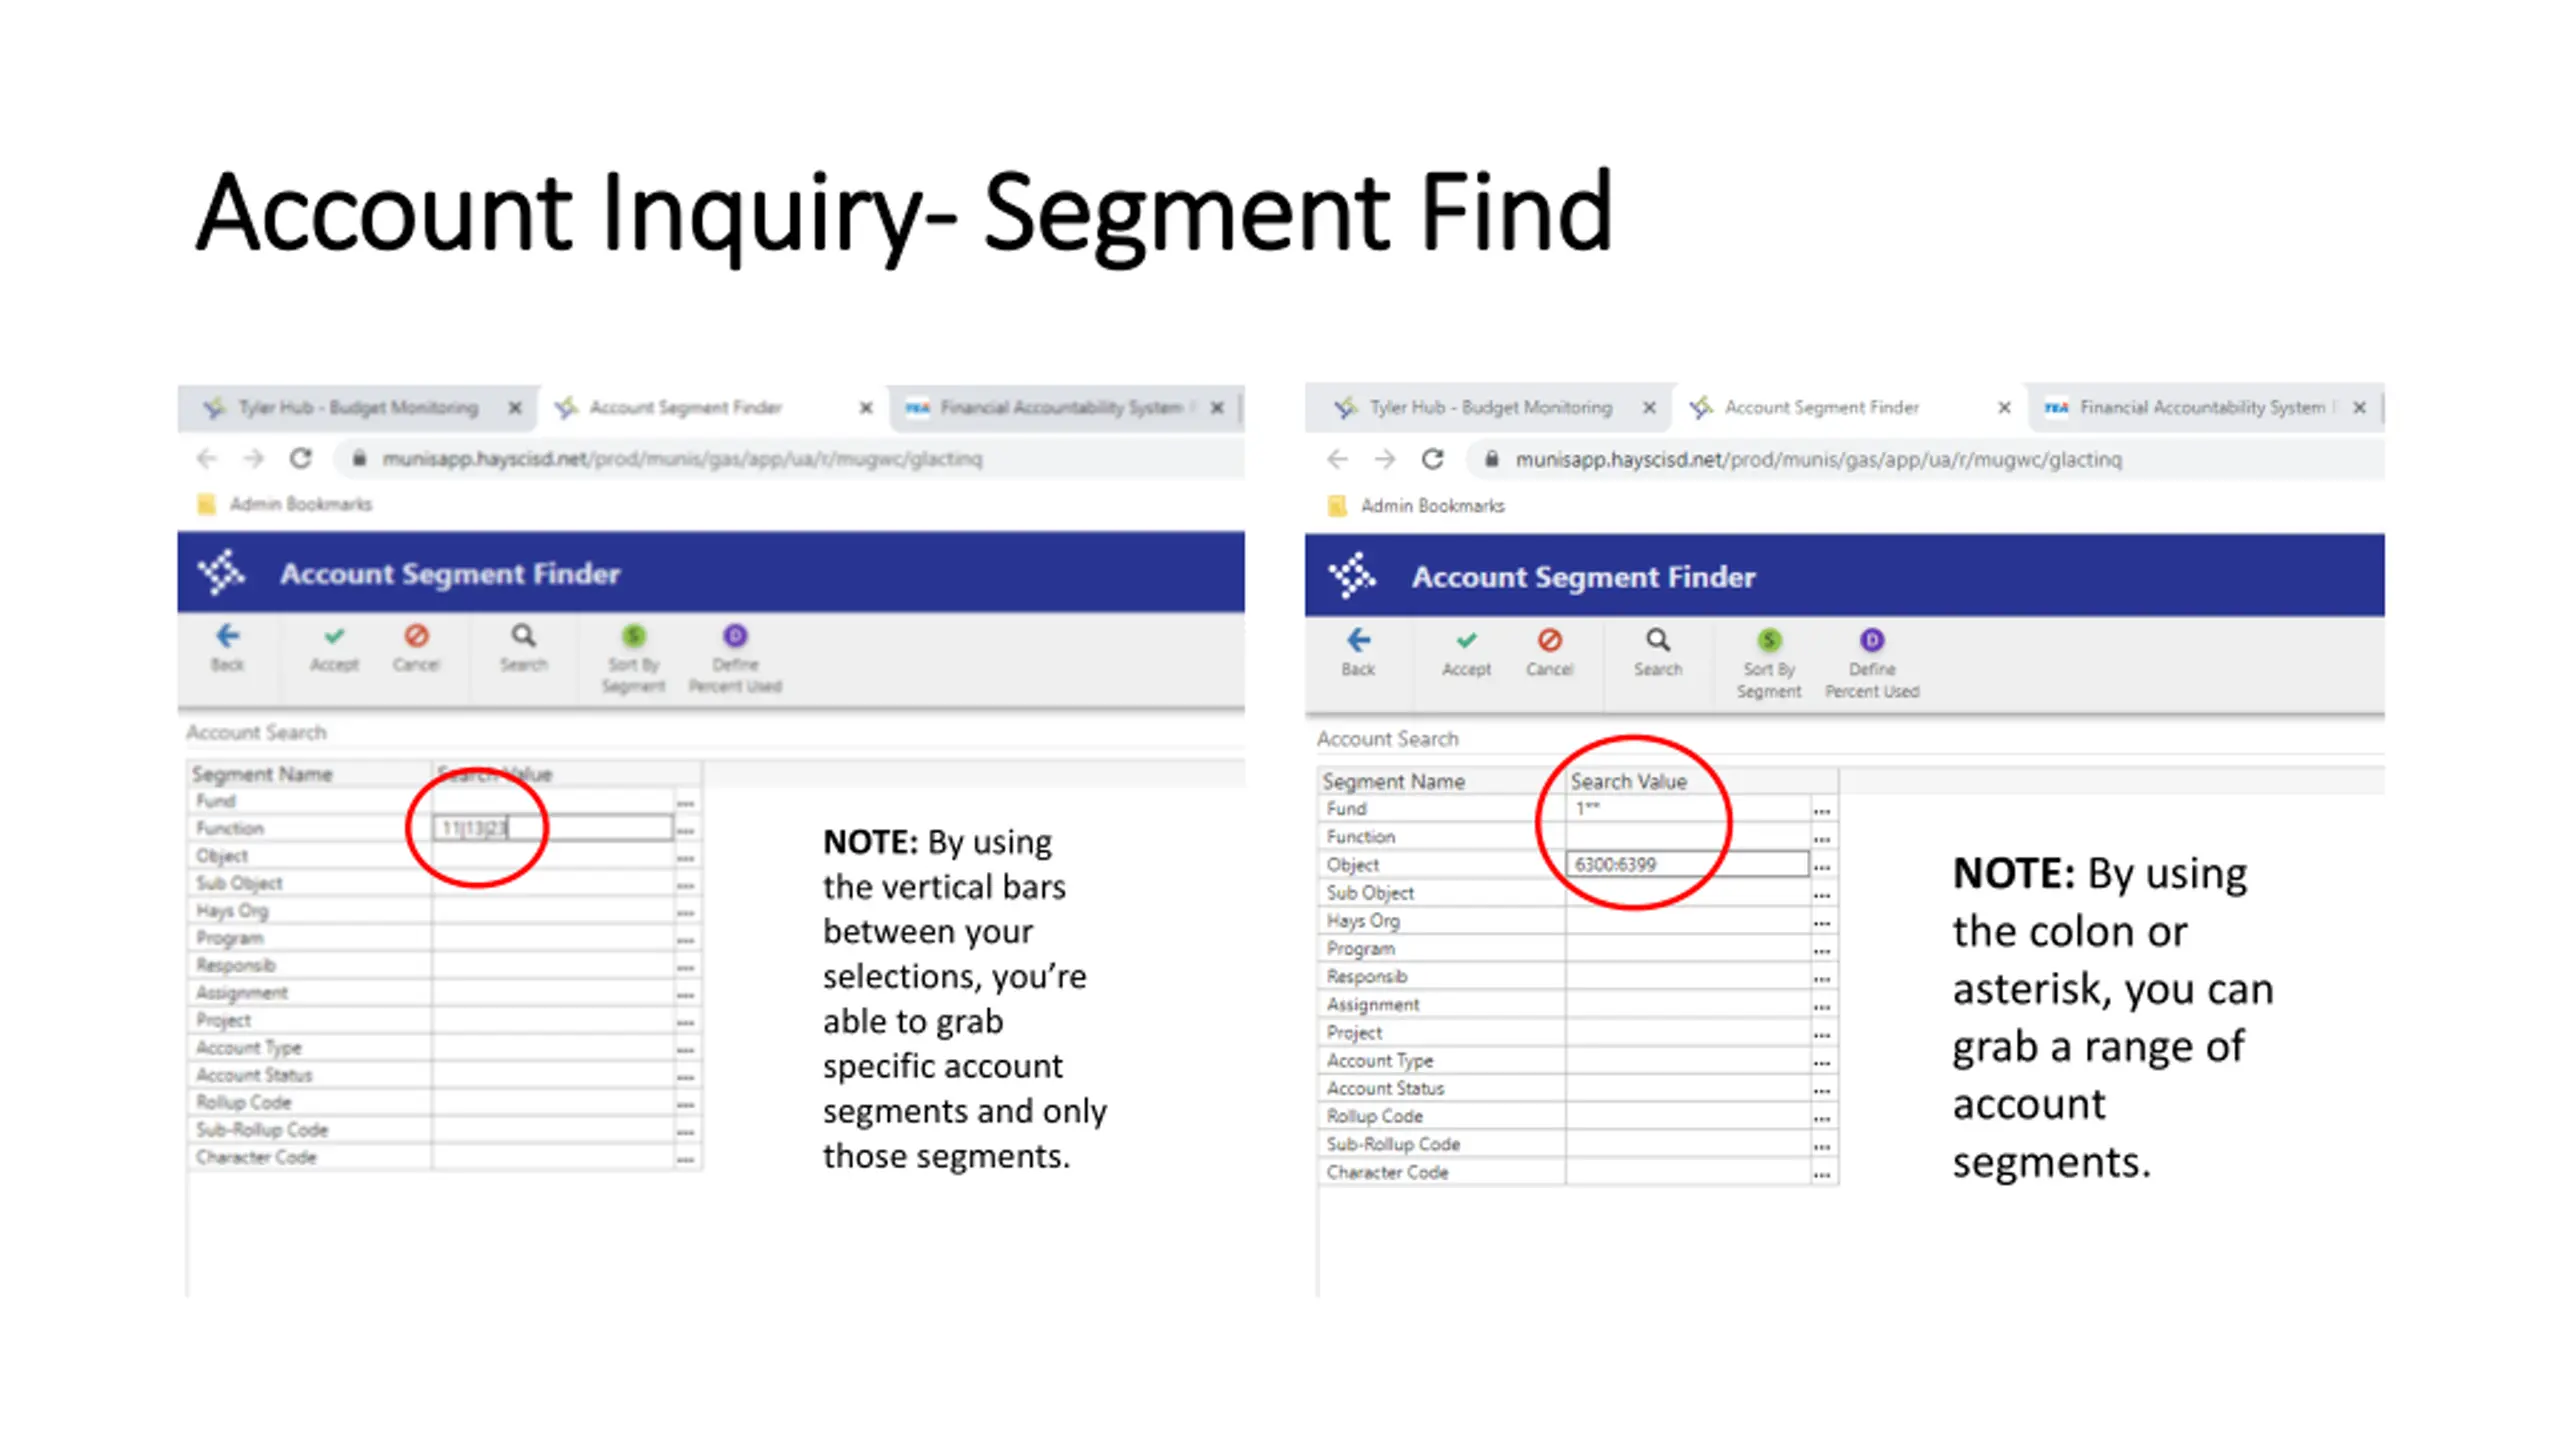Click Accept checkmark in right screenshot toolbar

(x=1466, y=651)
